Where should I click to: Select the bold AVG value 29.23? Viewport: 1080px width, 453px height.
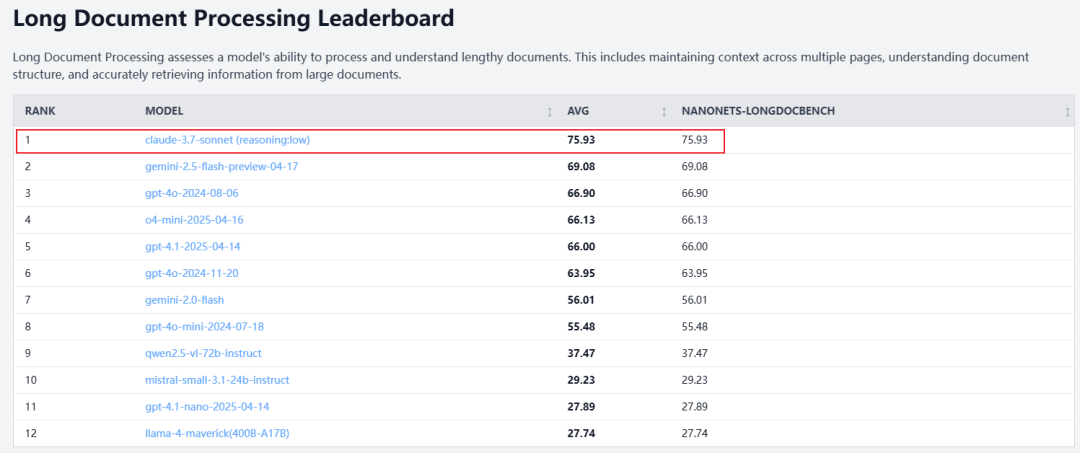coord(581,380)
